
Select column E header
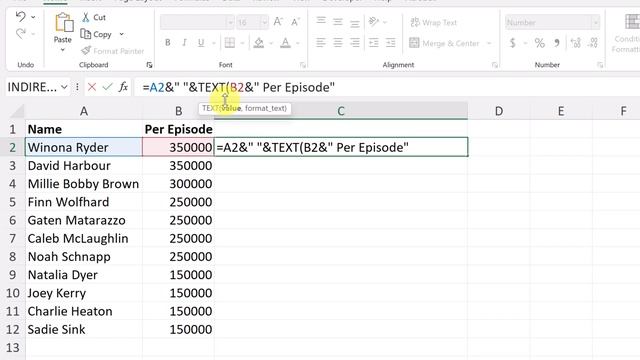pos(561,111)
